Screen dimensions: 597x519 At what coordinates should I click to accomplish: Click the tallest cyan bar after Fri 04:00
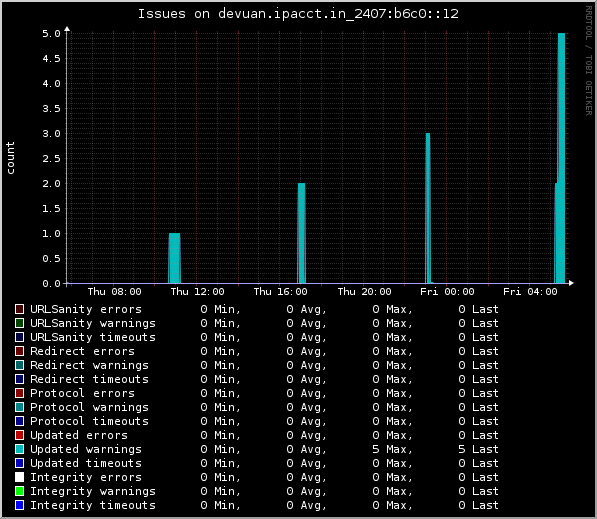561,158
